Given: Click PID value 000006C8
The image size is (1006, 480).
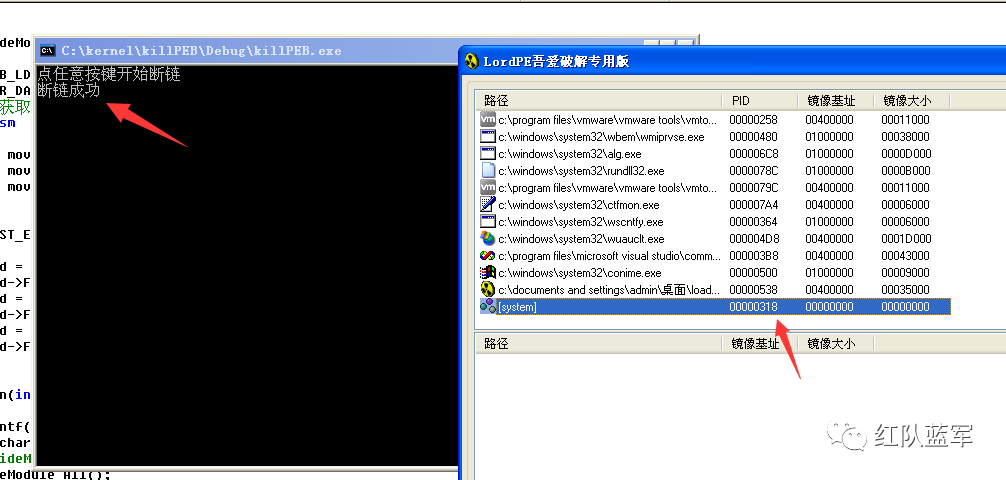Looking at the screenshot, I should pos(753,154).
